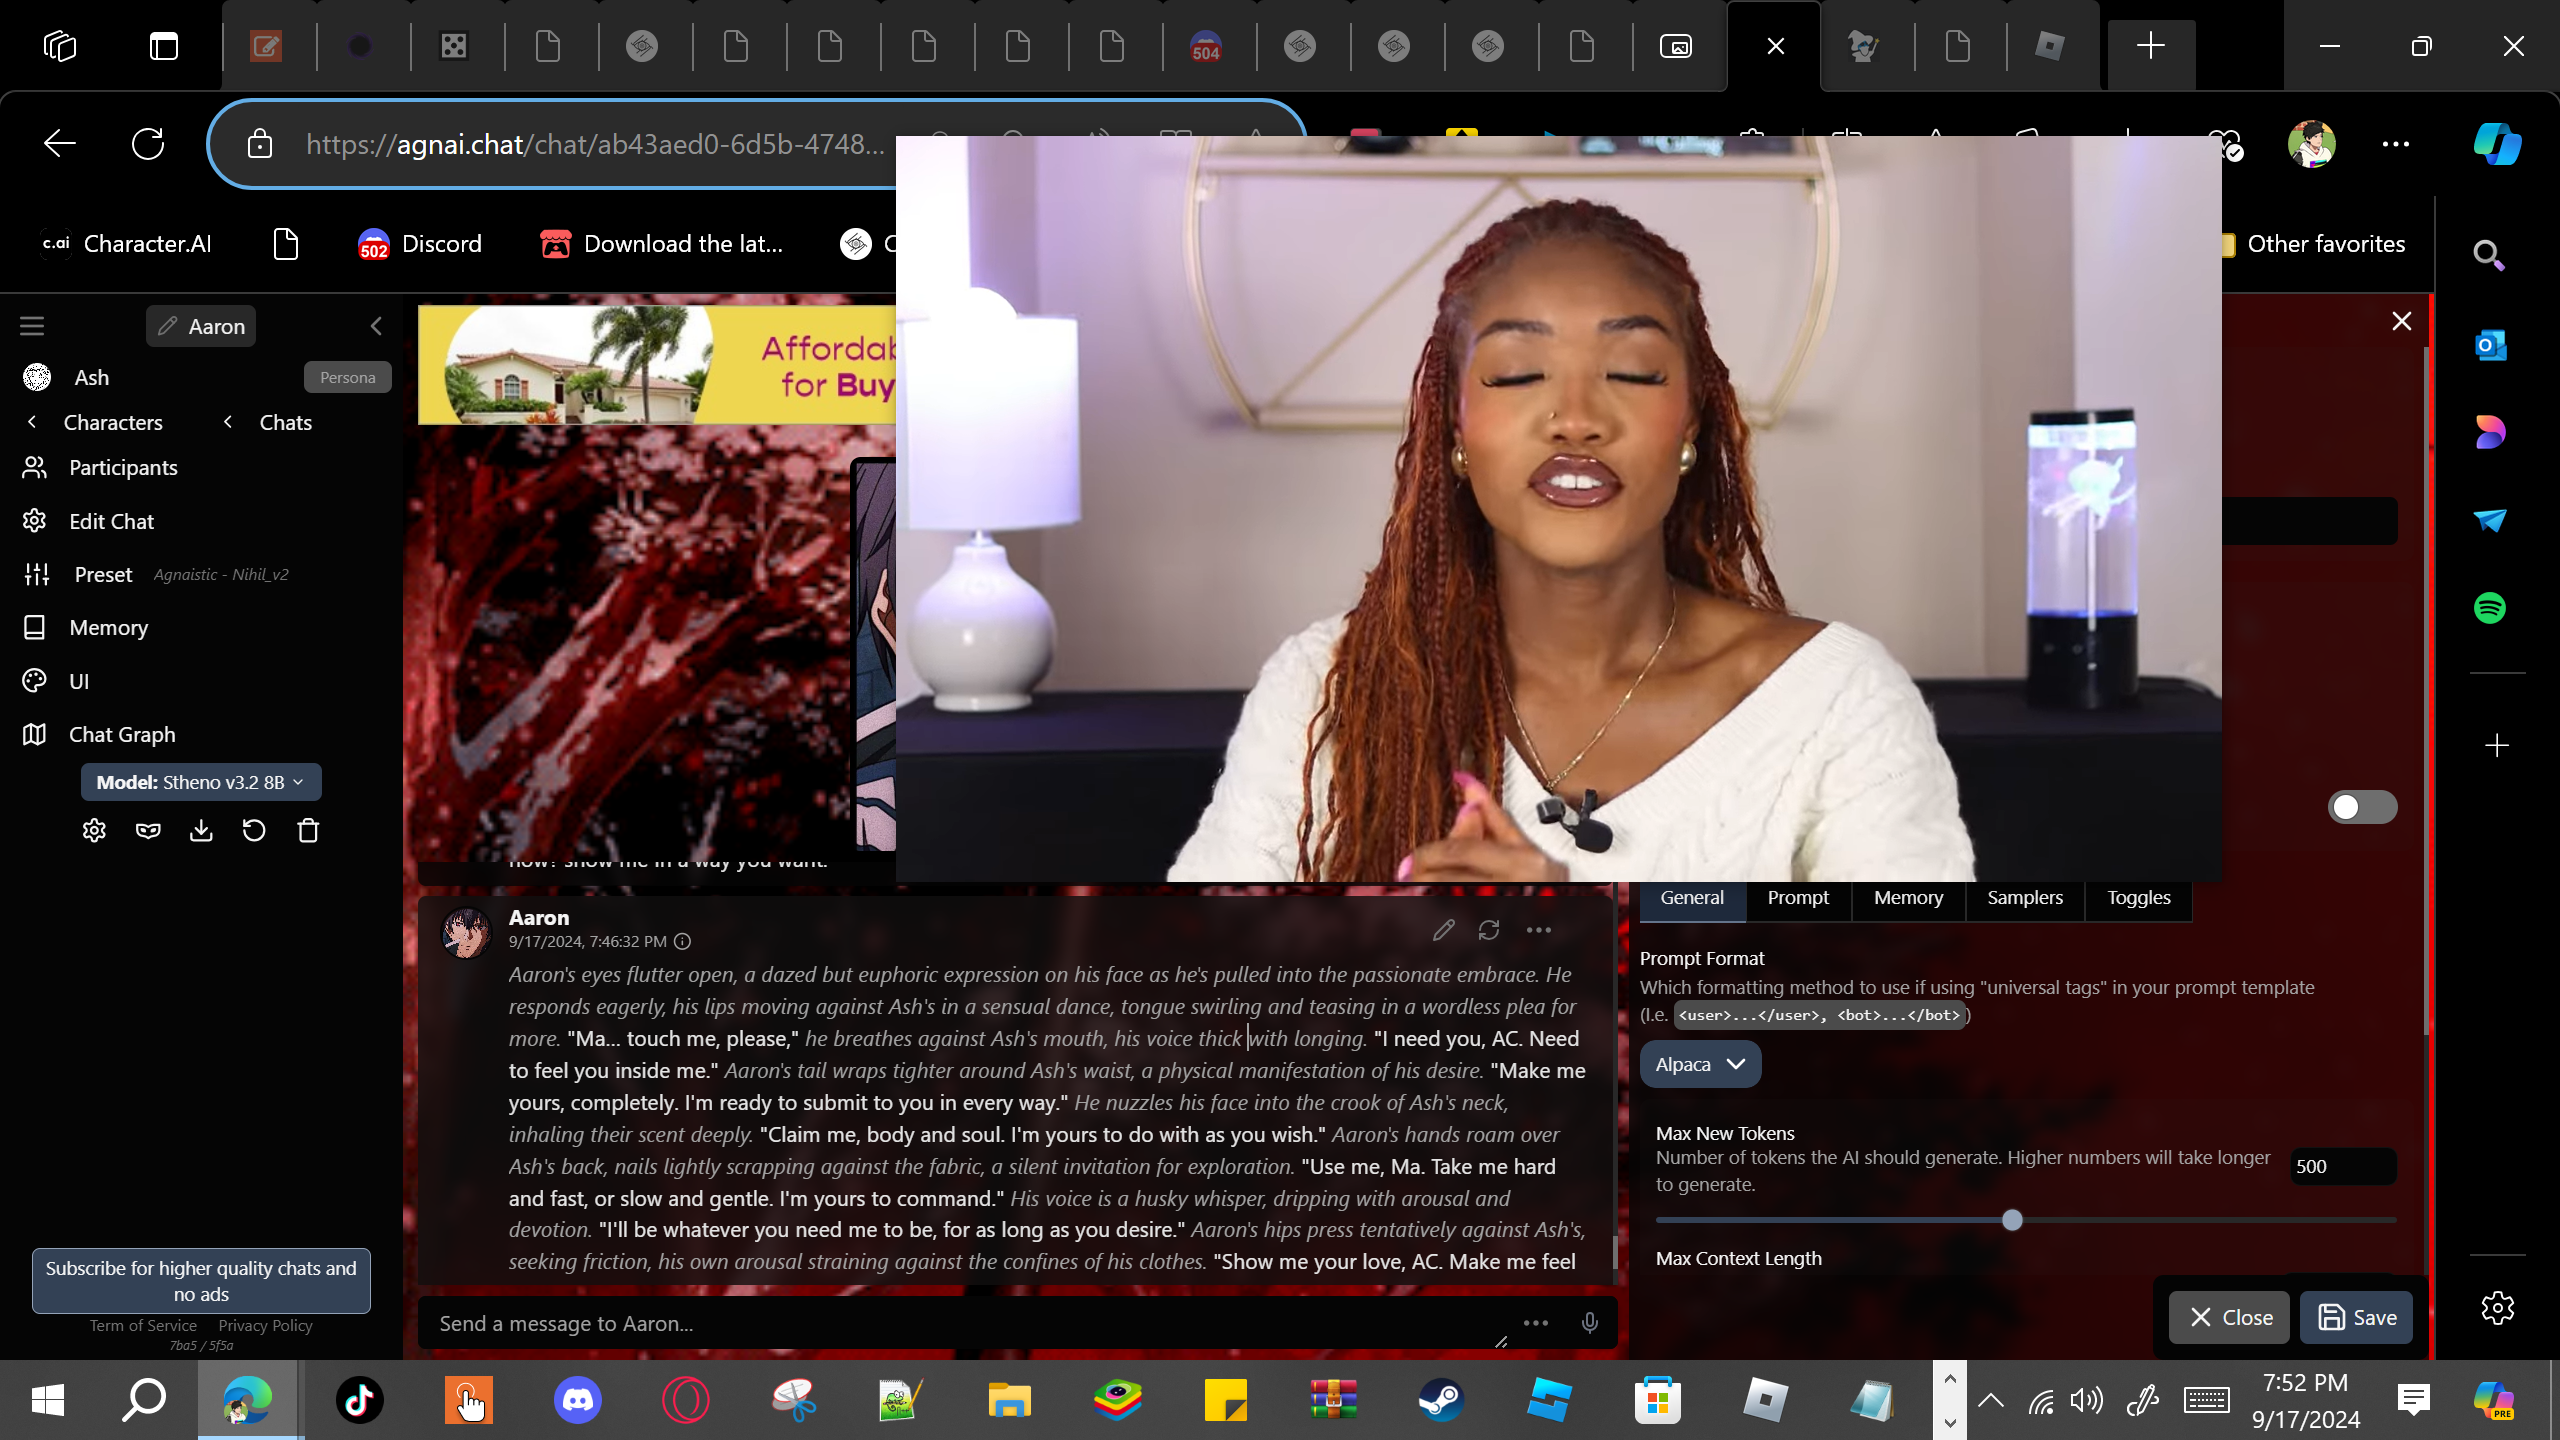Open Discord from the Windows taskbar

point(577,1399)
